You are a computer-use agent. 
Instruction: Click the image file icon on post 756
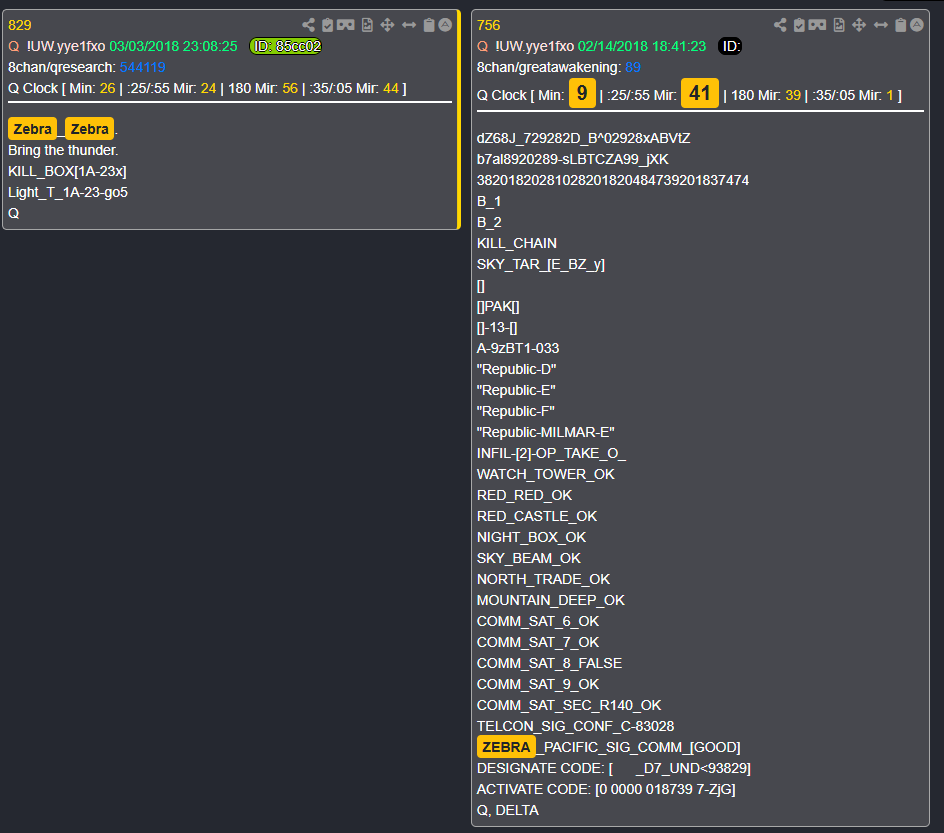(839, 25)
